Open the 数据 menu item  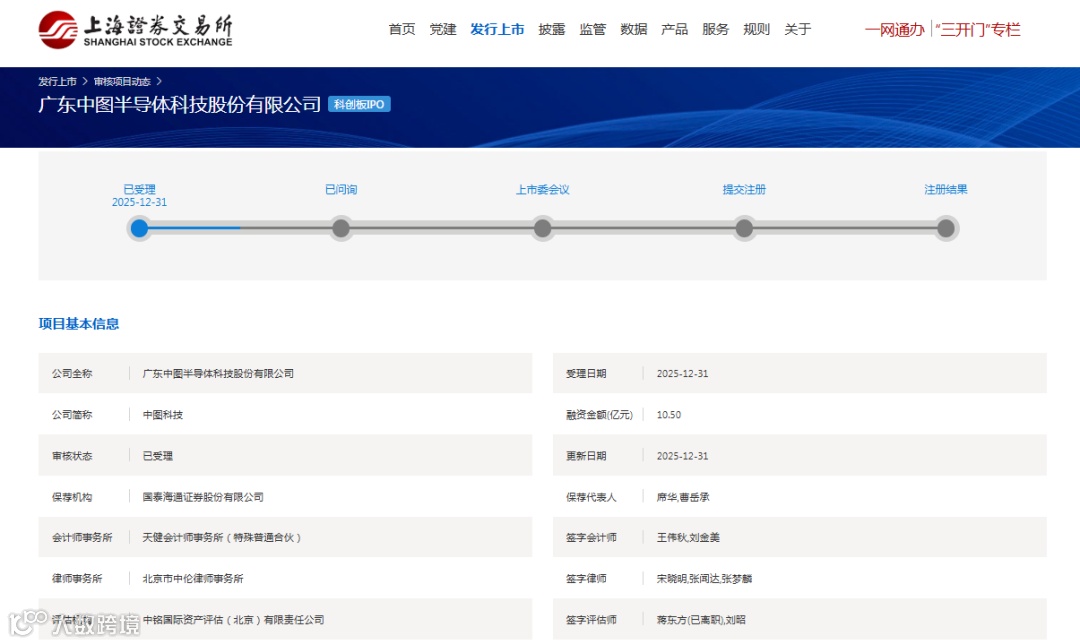pos(634,29)
